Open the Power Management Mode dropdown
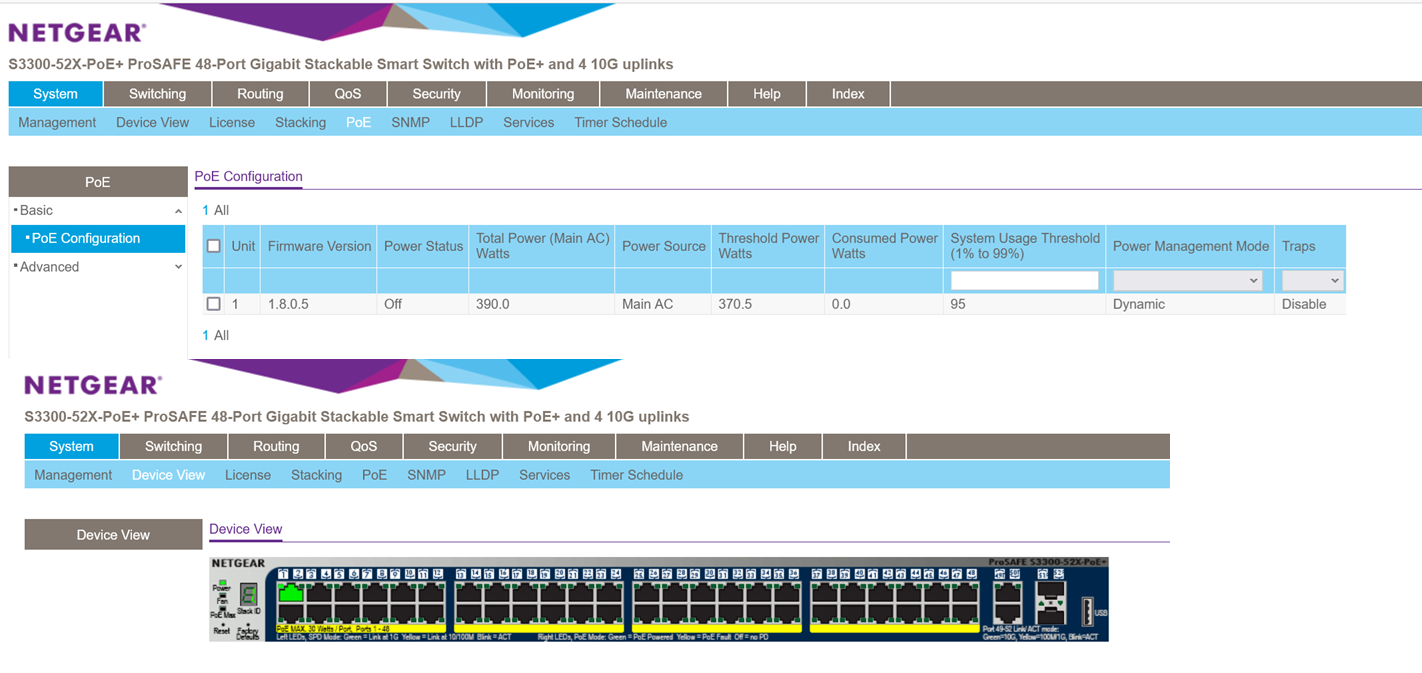1422x673 pixels. coord(1188,281)
